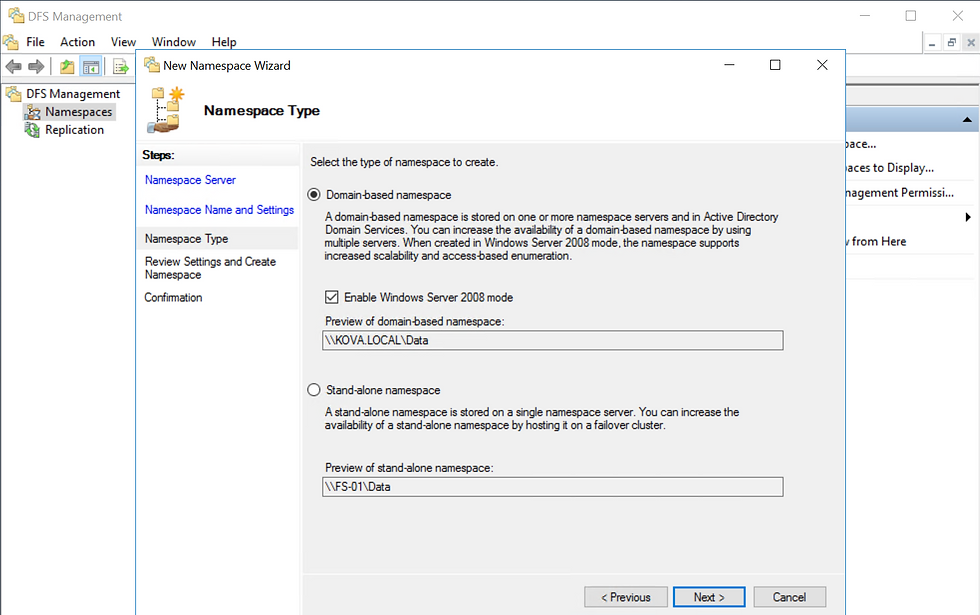
Task: Click the Forward arrow toolbar icon
Action: pos(36,66)
